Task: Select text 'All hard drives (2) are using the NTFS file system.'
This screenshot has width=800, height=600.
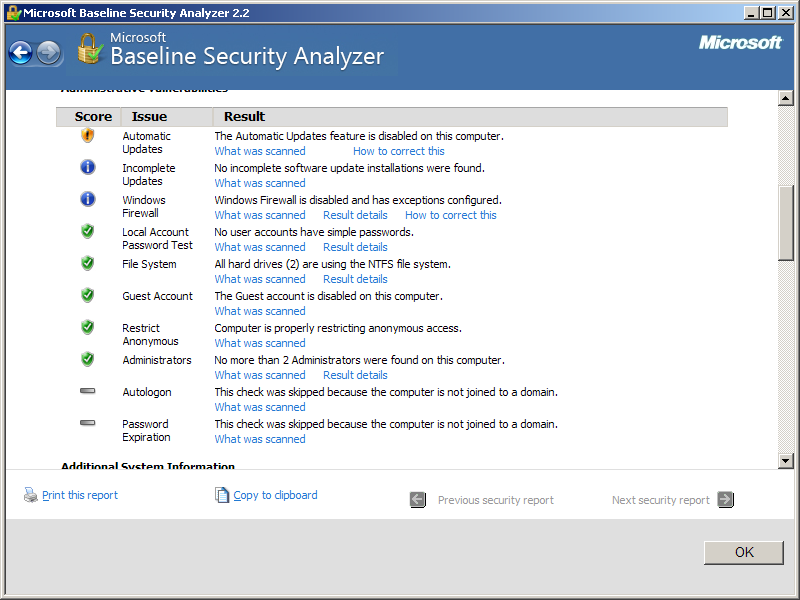Action: pos(333,264)
